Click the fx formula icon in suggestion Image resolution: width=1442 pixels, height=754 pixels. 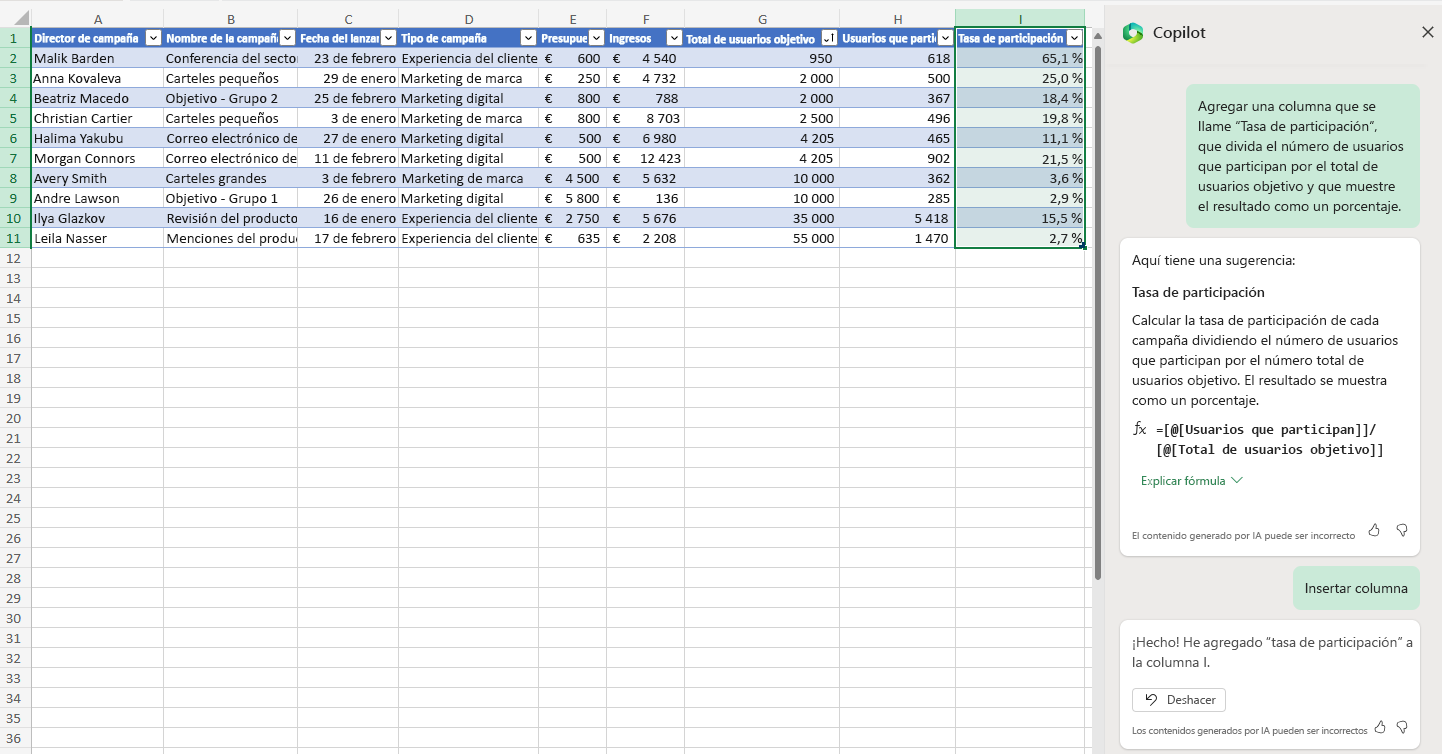pyautogui.click(x=1139, y=429)
